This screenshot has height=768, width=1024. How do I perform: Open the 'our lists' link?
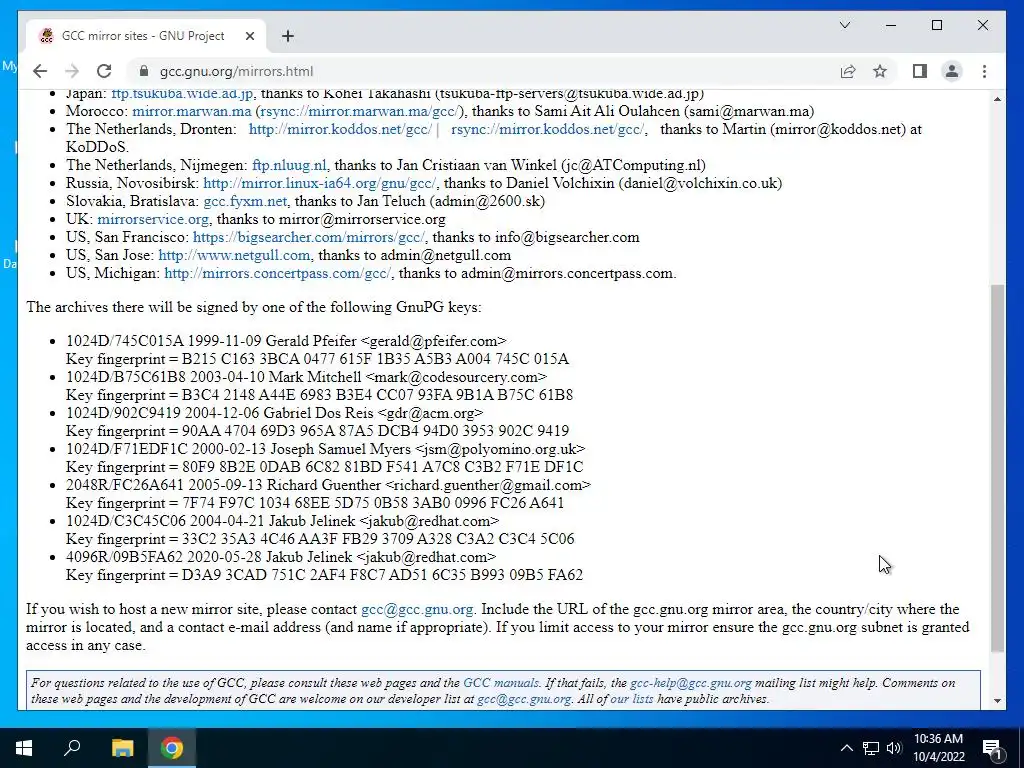pyautogui.click(x=632, y=699)
